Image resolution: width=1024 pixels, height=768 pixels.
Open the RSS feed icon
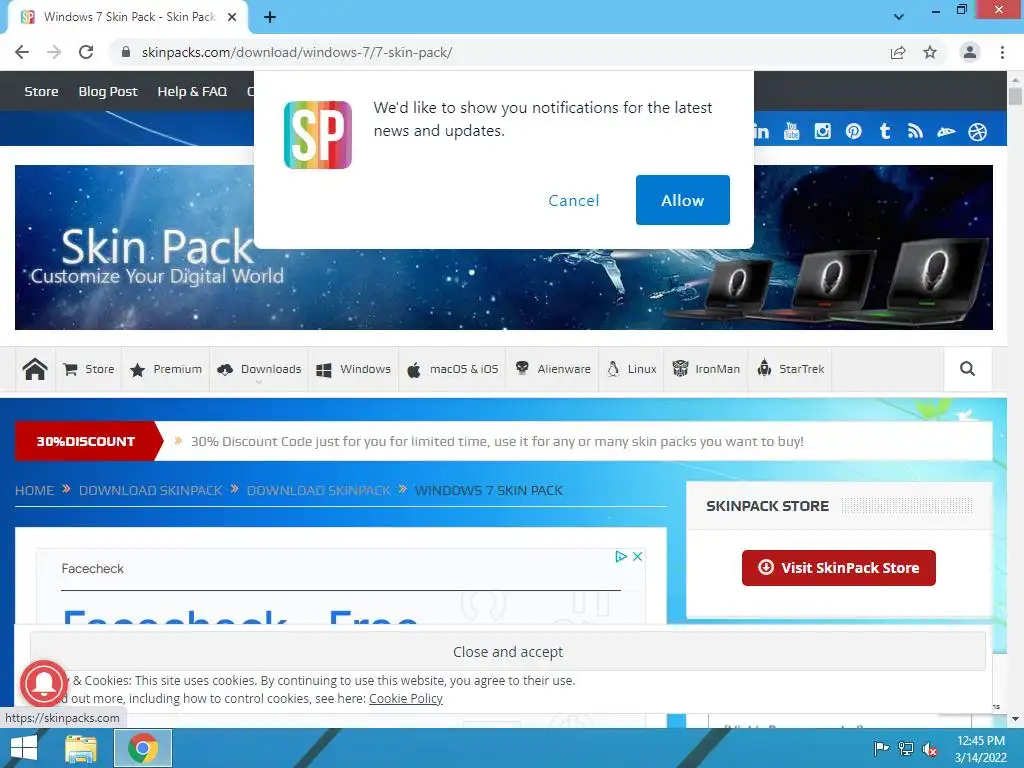pos(916,132)
